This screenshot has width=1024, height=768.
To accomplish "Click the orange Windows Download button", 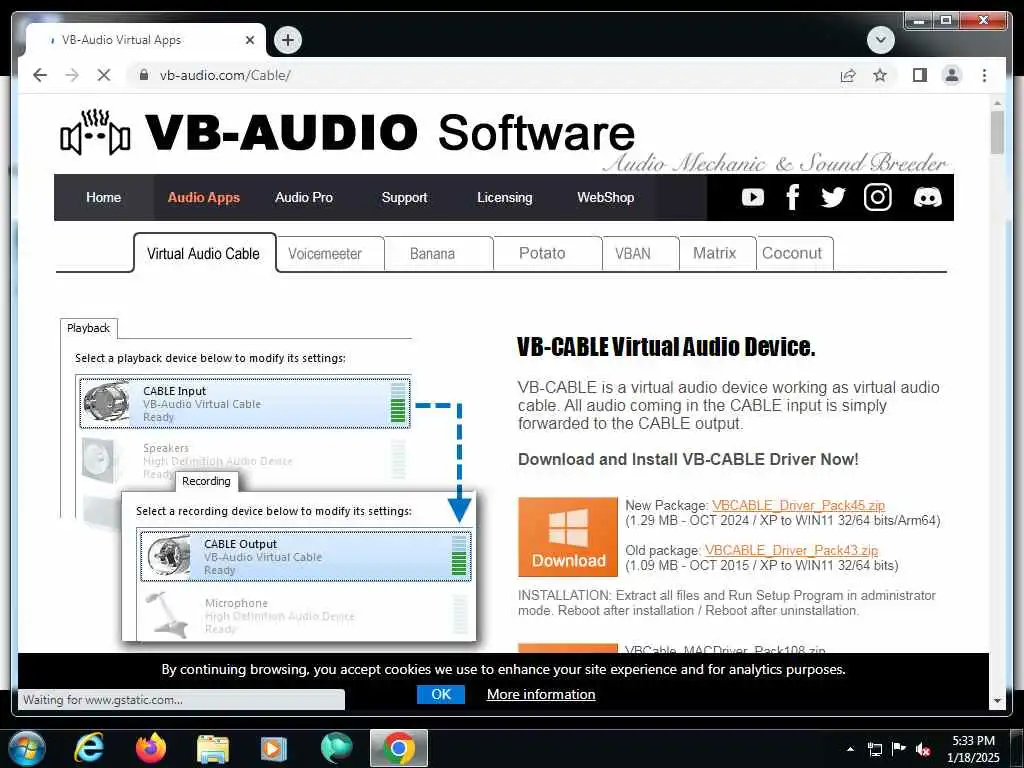I will [568, 537].
